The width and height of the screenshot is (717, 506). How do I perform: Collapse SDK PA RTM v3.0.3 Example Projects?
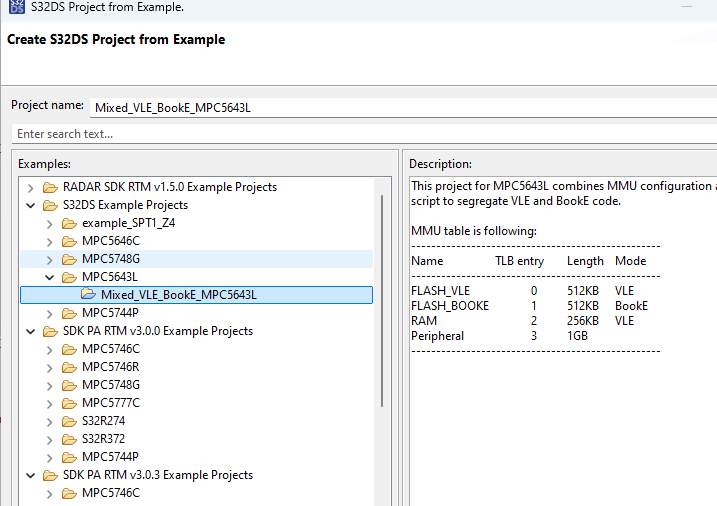click(30, 475)
